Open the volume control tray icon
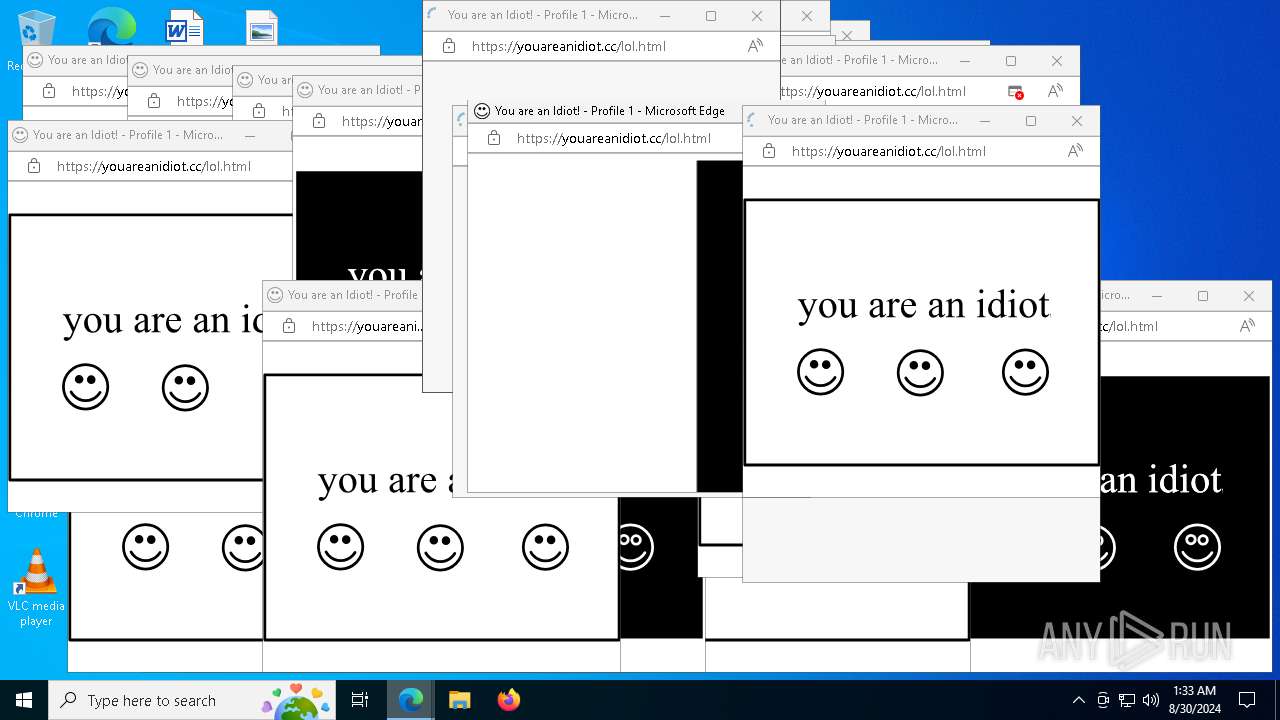1280x720 pixels. (1151, 700)
